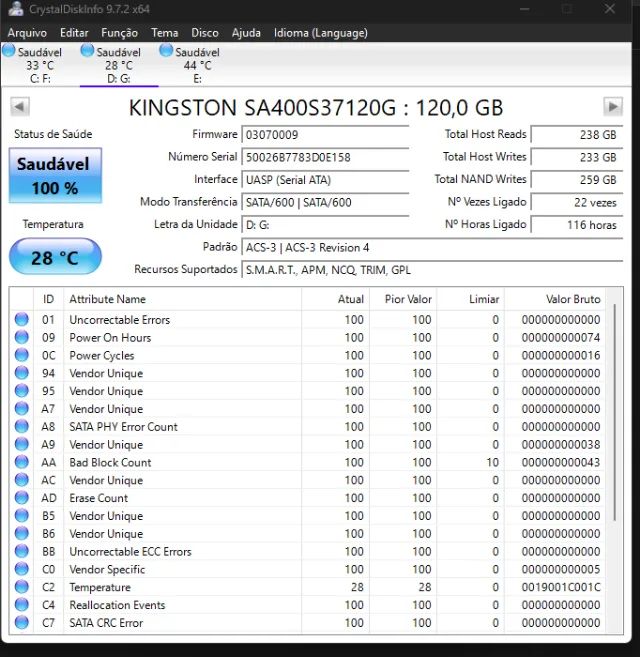Screen dimensions: 640x657
Task: Select the SATA CRC Error attribute name
Action: 106,623
